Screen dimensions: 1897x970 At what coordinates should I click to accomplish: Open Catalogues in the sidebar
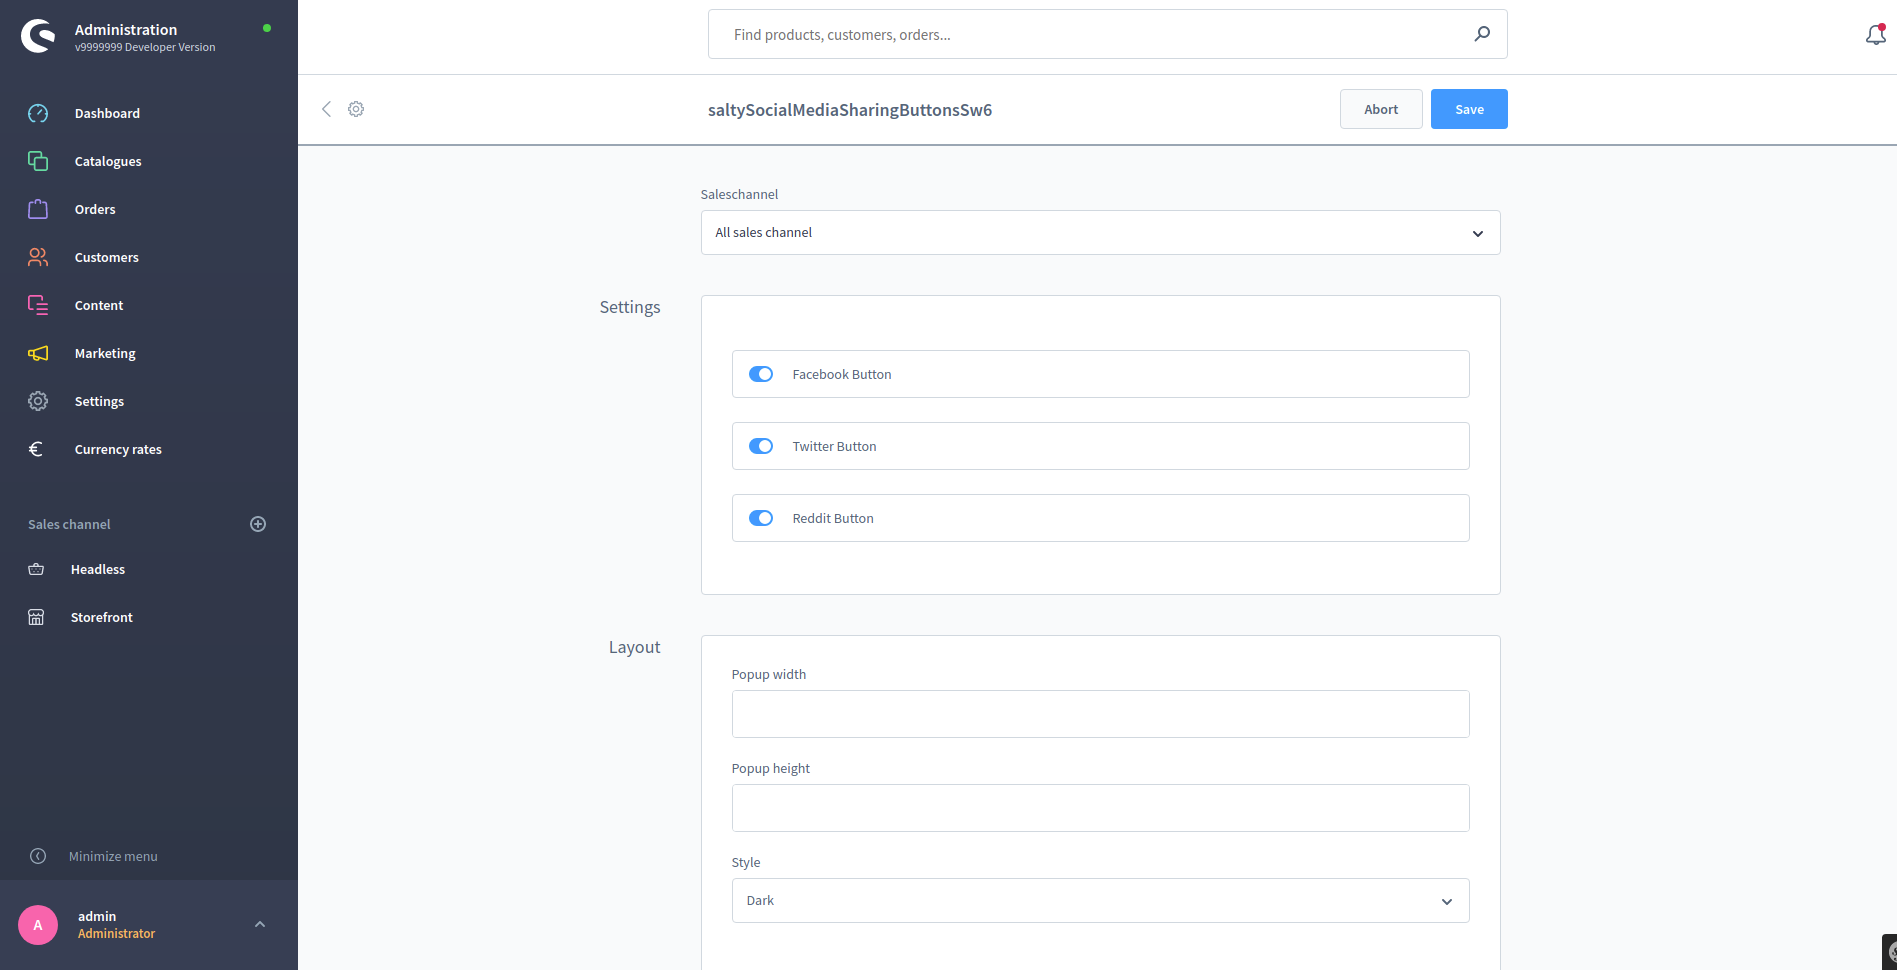(x=108, y=161)
